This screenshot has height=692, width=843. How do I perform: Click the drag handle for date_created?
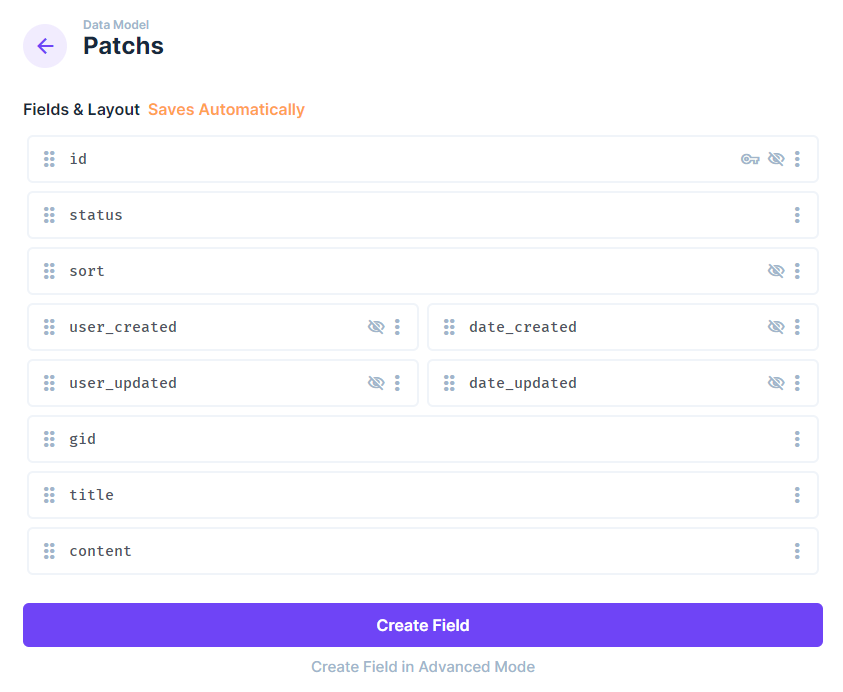(x=448, y=327)
